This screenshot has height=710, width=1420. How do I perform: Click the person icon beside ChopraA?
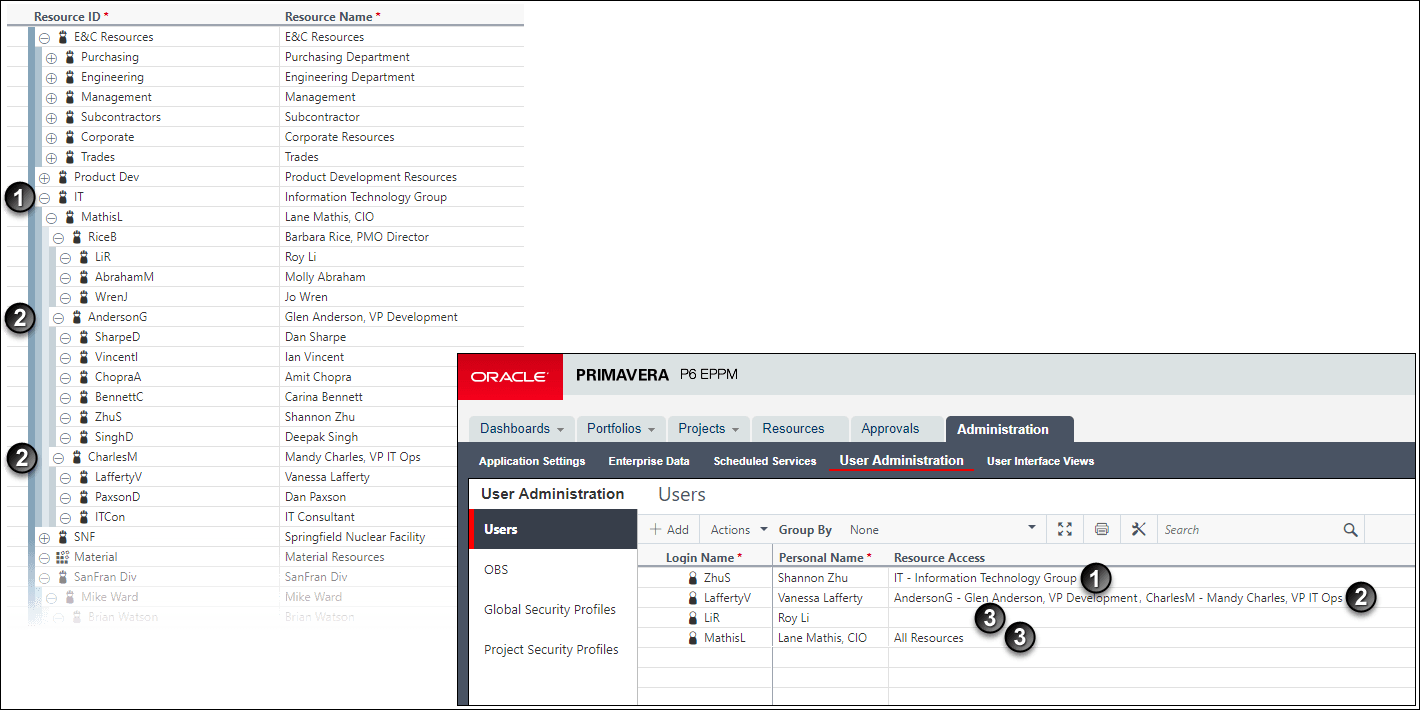pyautogui.click(x=84, y=377)
